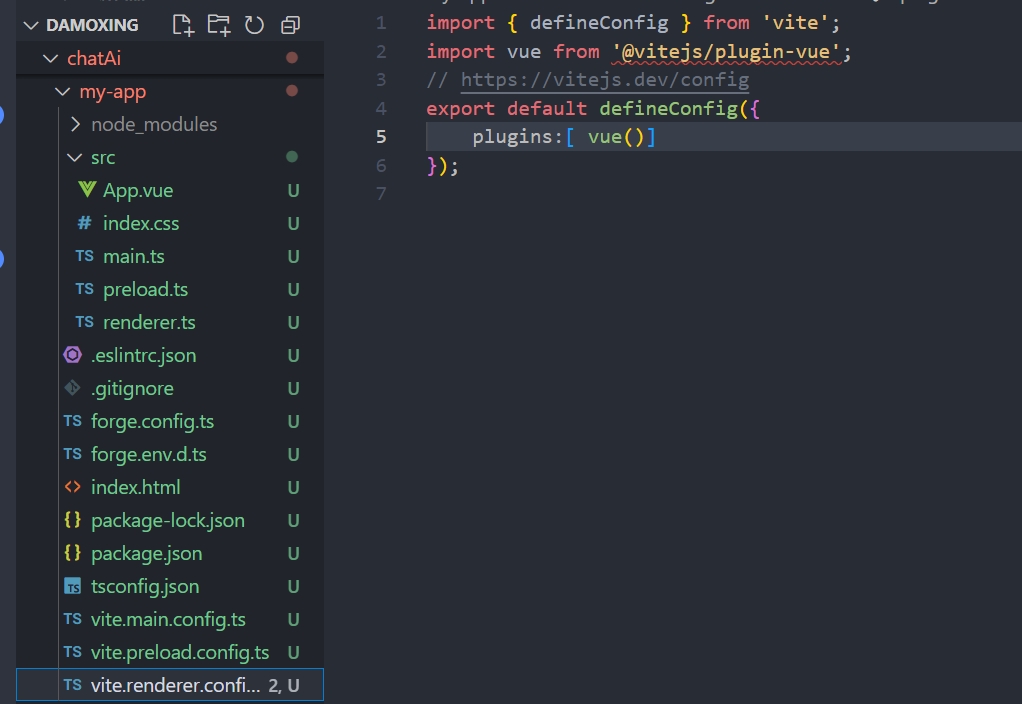Click line number 3 in gutter
The image size is (1022, 704).
[381, 80]
